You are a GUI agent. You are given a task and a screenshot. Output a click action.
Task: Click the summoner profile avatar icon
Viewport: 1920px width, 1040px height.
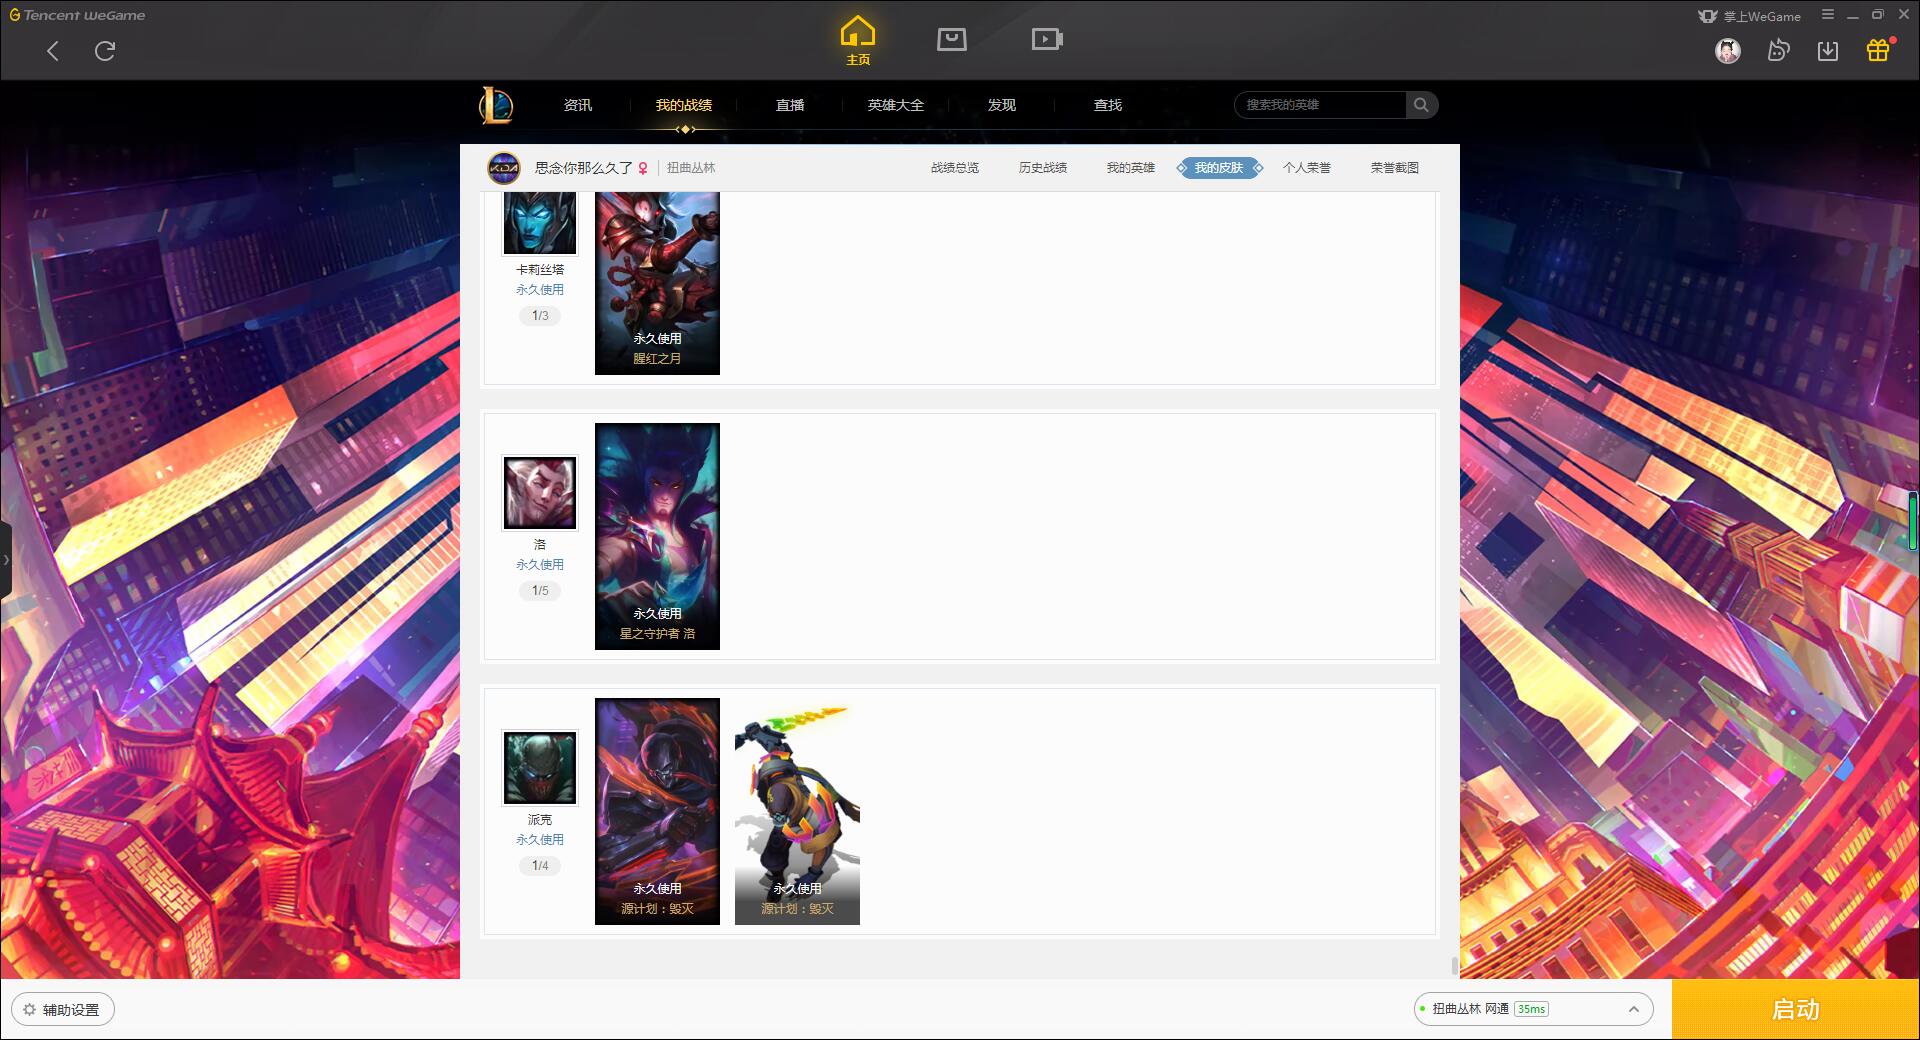pos(504,168)
